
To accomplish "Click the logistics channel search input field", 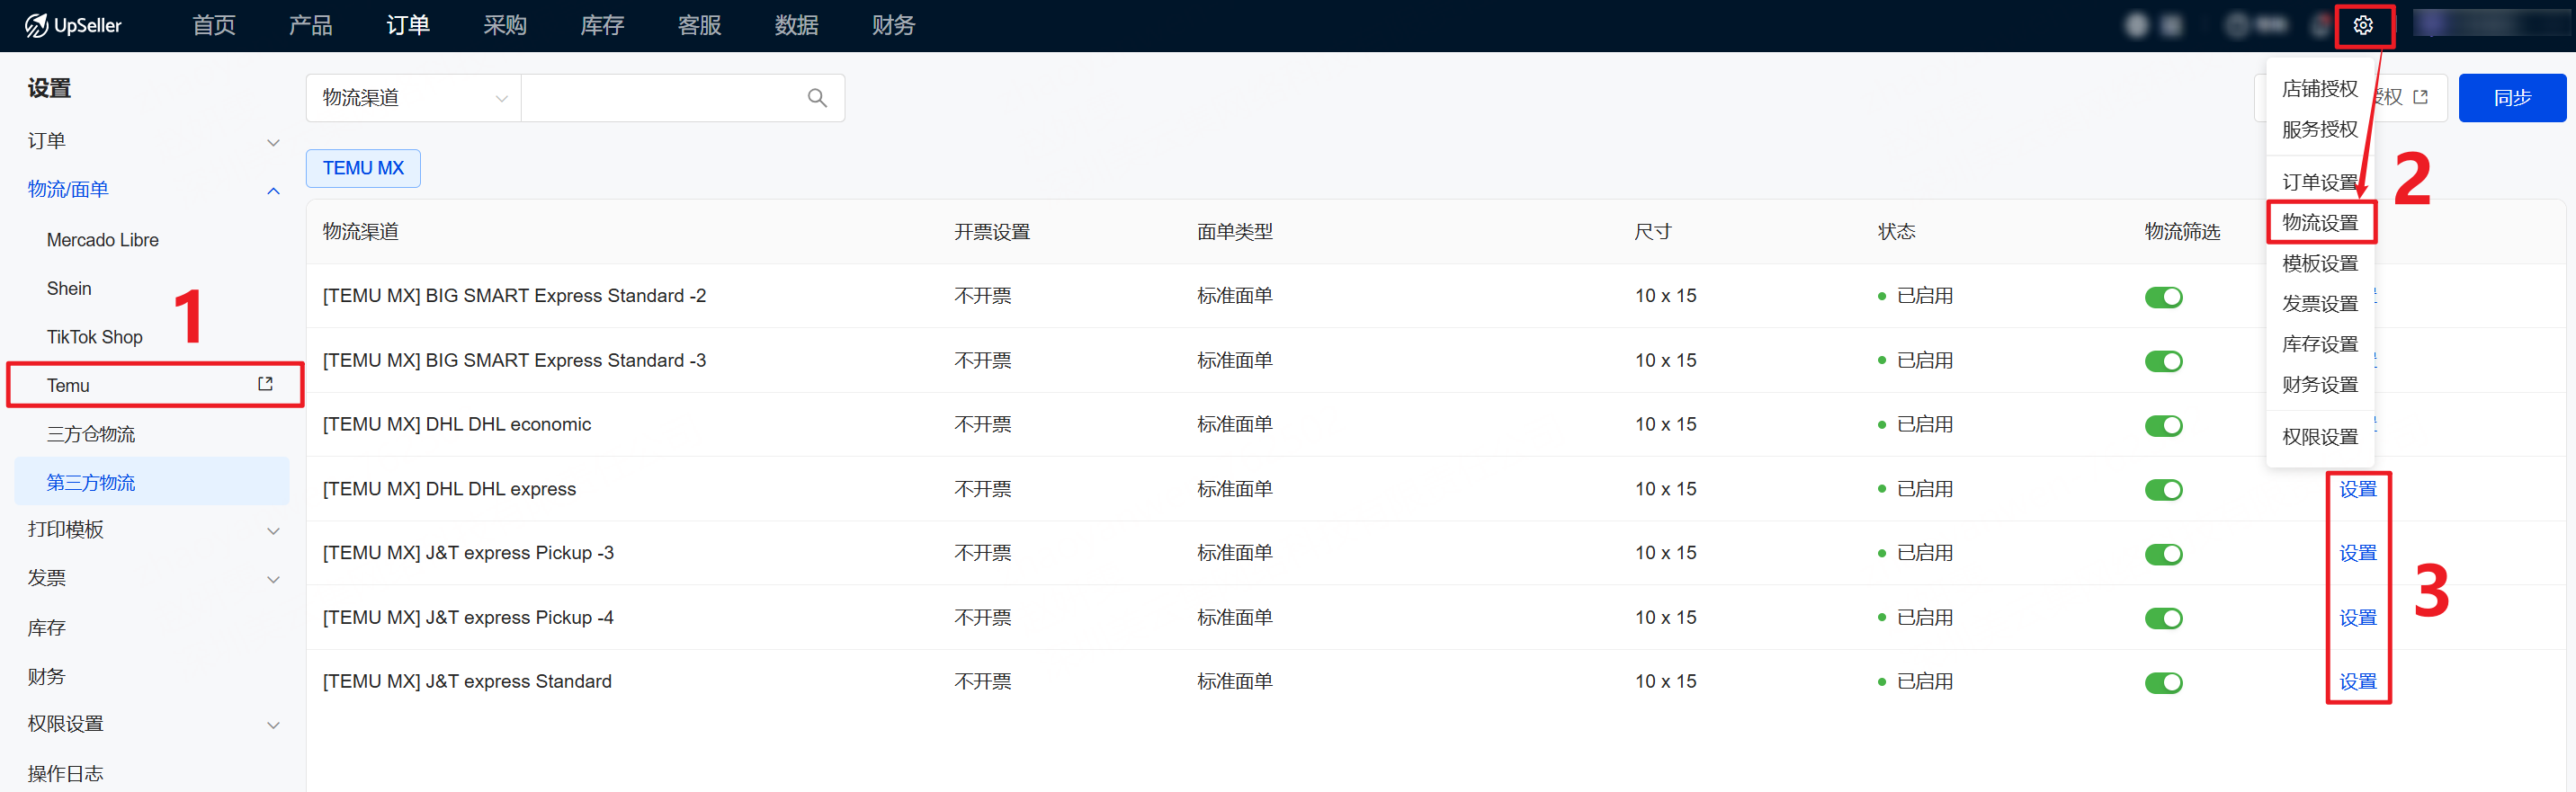I will pos(660,98).
